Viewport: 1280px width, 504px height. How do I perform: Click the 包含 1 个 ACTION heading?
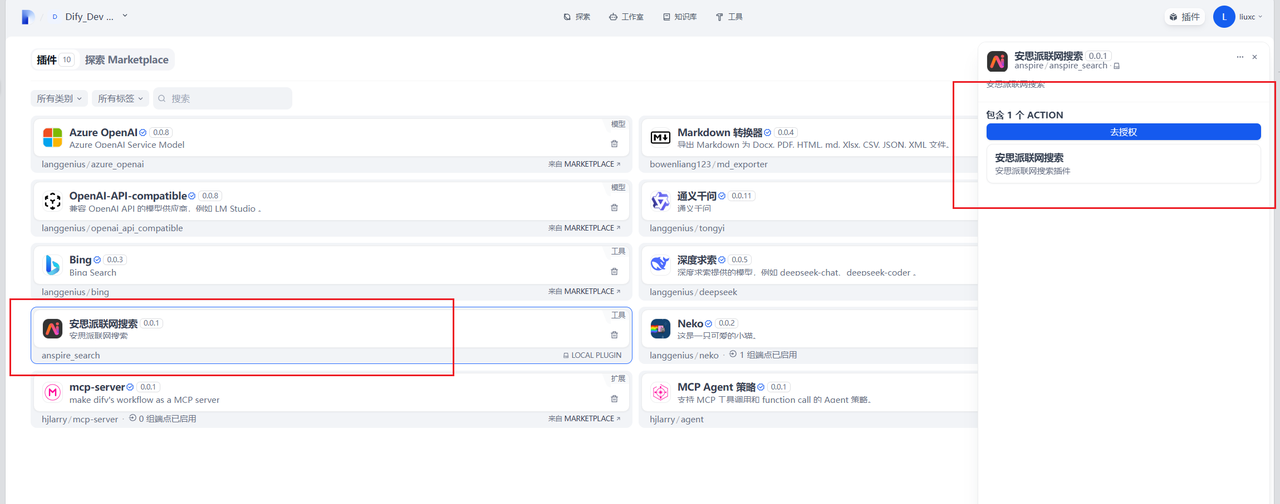[1025, 115]
